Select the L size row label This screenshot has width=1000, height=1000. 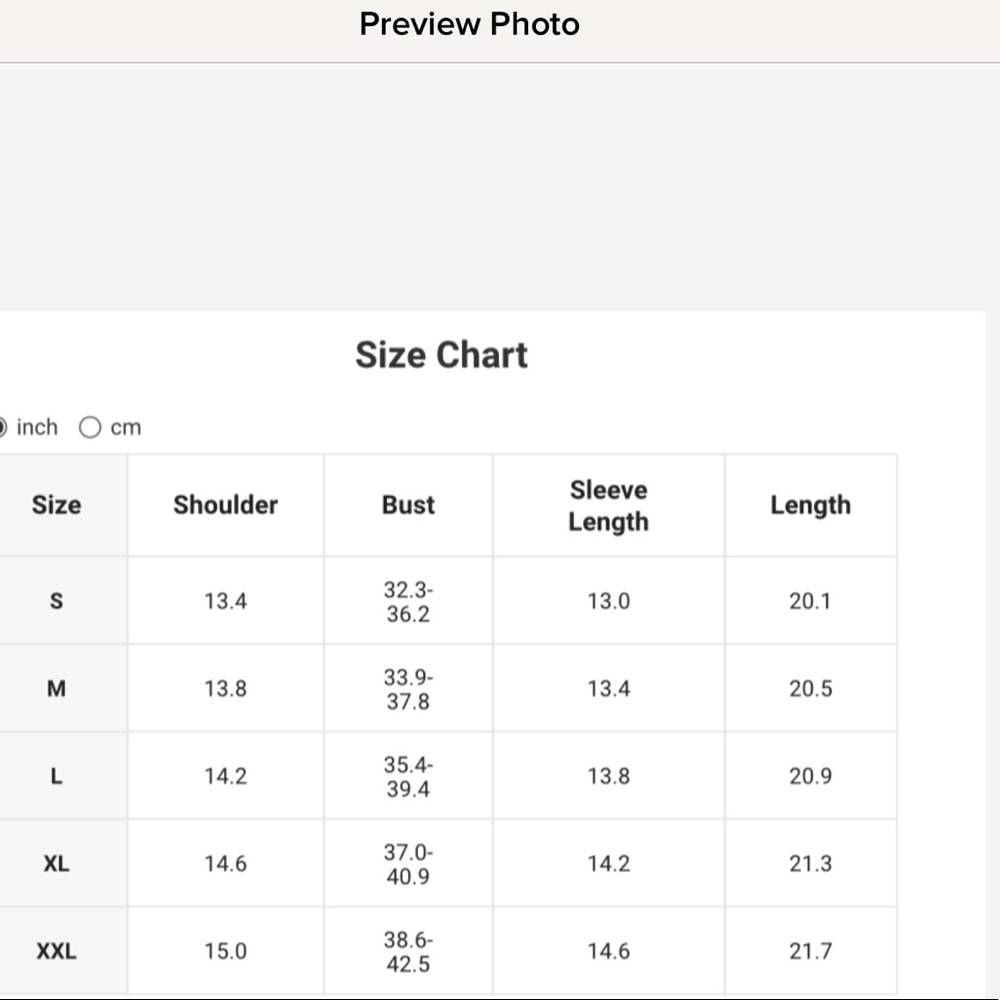56,776
